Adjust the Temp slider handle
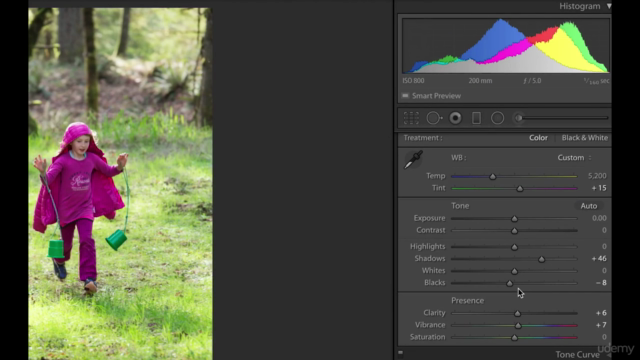 (x=493, y=177)
